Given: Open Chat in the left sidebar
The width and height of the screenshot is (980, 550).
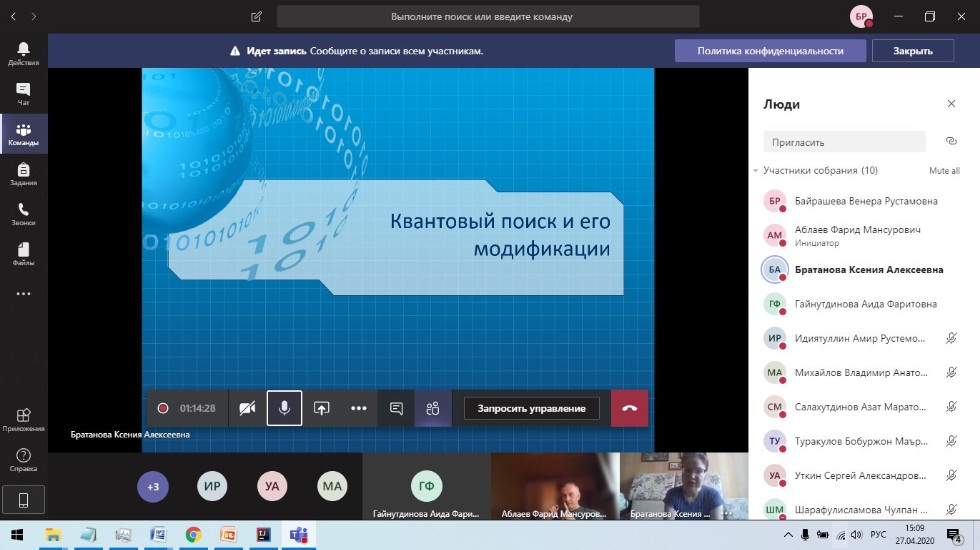Looking at the screenshot, I should point(23,94).
